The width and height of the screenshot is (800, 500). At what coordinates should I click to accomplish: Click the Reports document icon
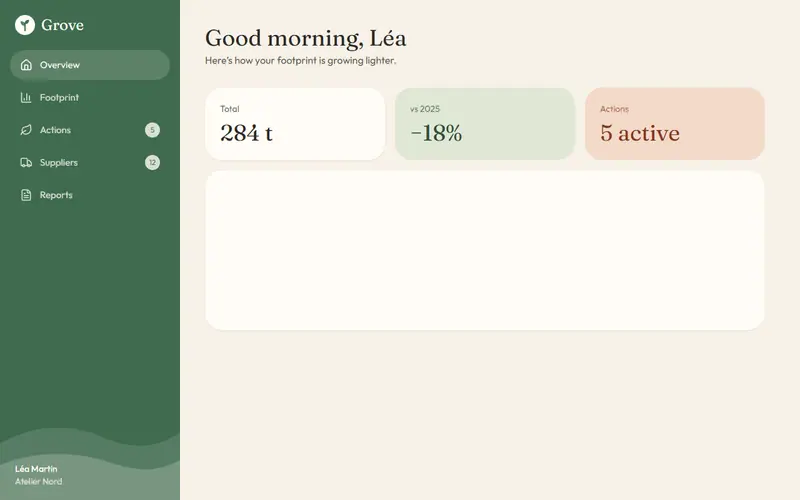tap(26, 195)
